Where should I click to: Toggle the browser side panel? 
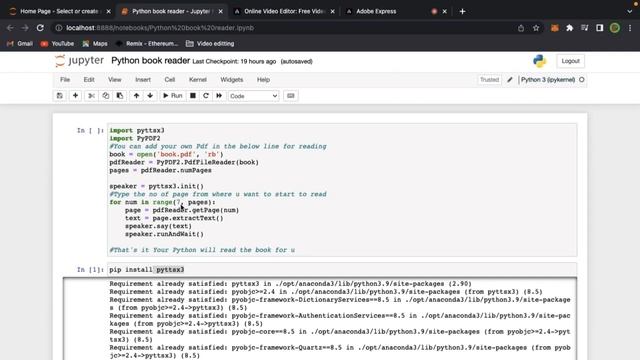click(x=600, y=28)
